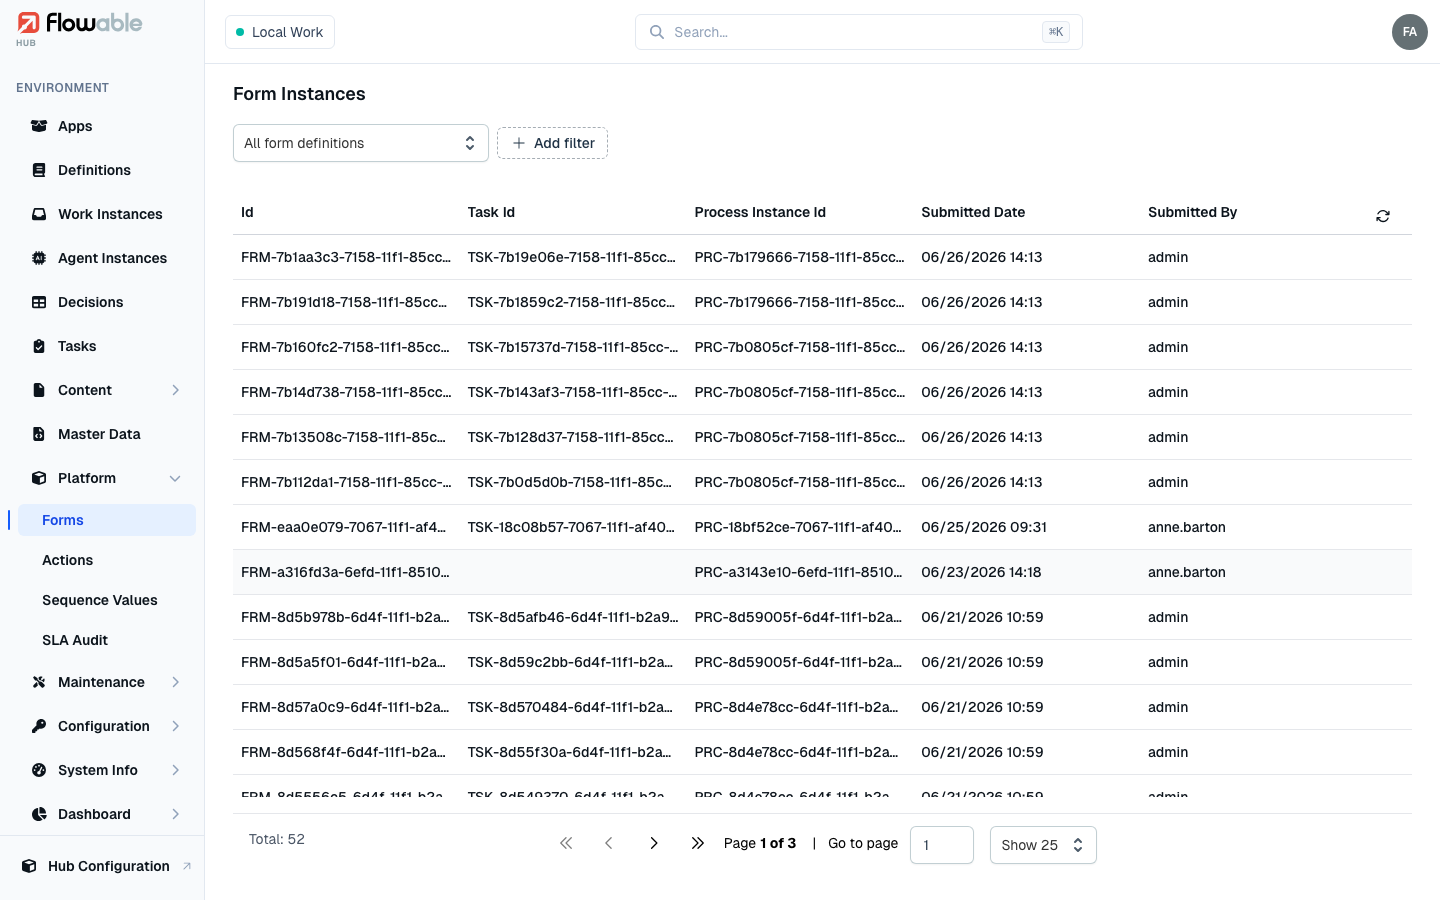
Task: Open the Show 25 page size dropdown
Action: pyautogui.click(x=1043, y=845)
